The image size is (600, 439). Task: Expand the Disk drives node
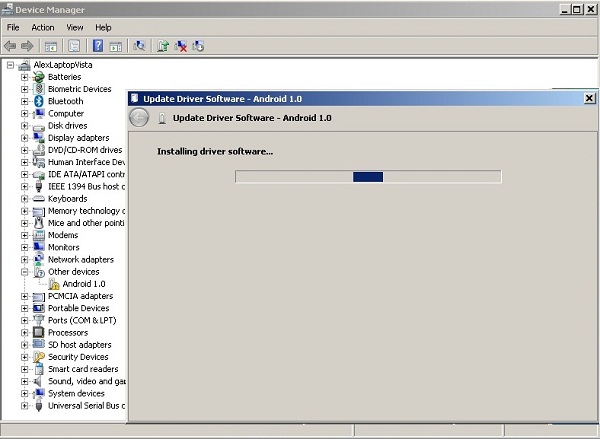[25, 126]
